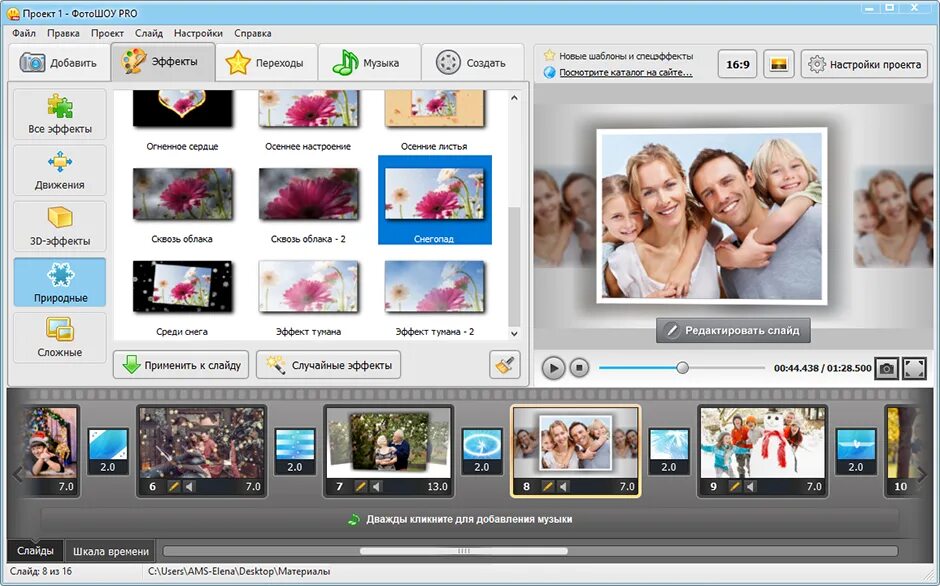The width and height of the screenshot is (940, 586).
Task: Choose the Сквозь облака effect thumbnail
Action: click(182, 194)
